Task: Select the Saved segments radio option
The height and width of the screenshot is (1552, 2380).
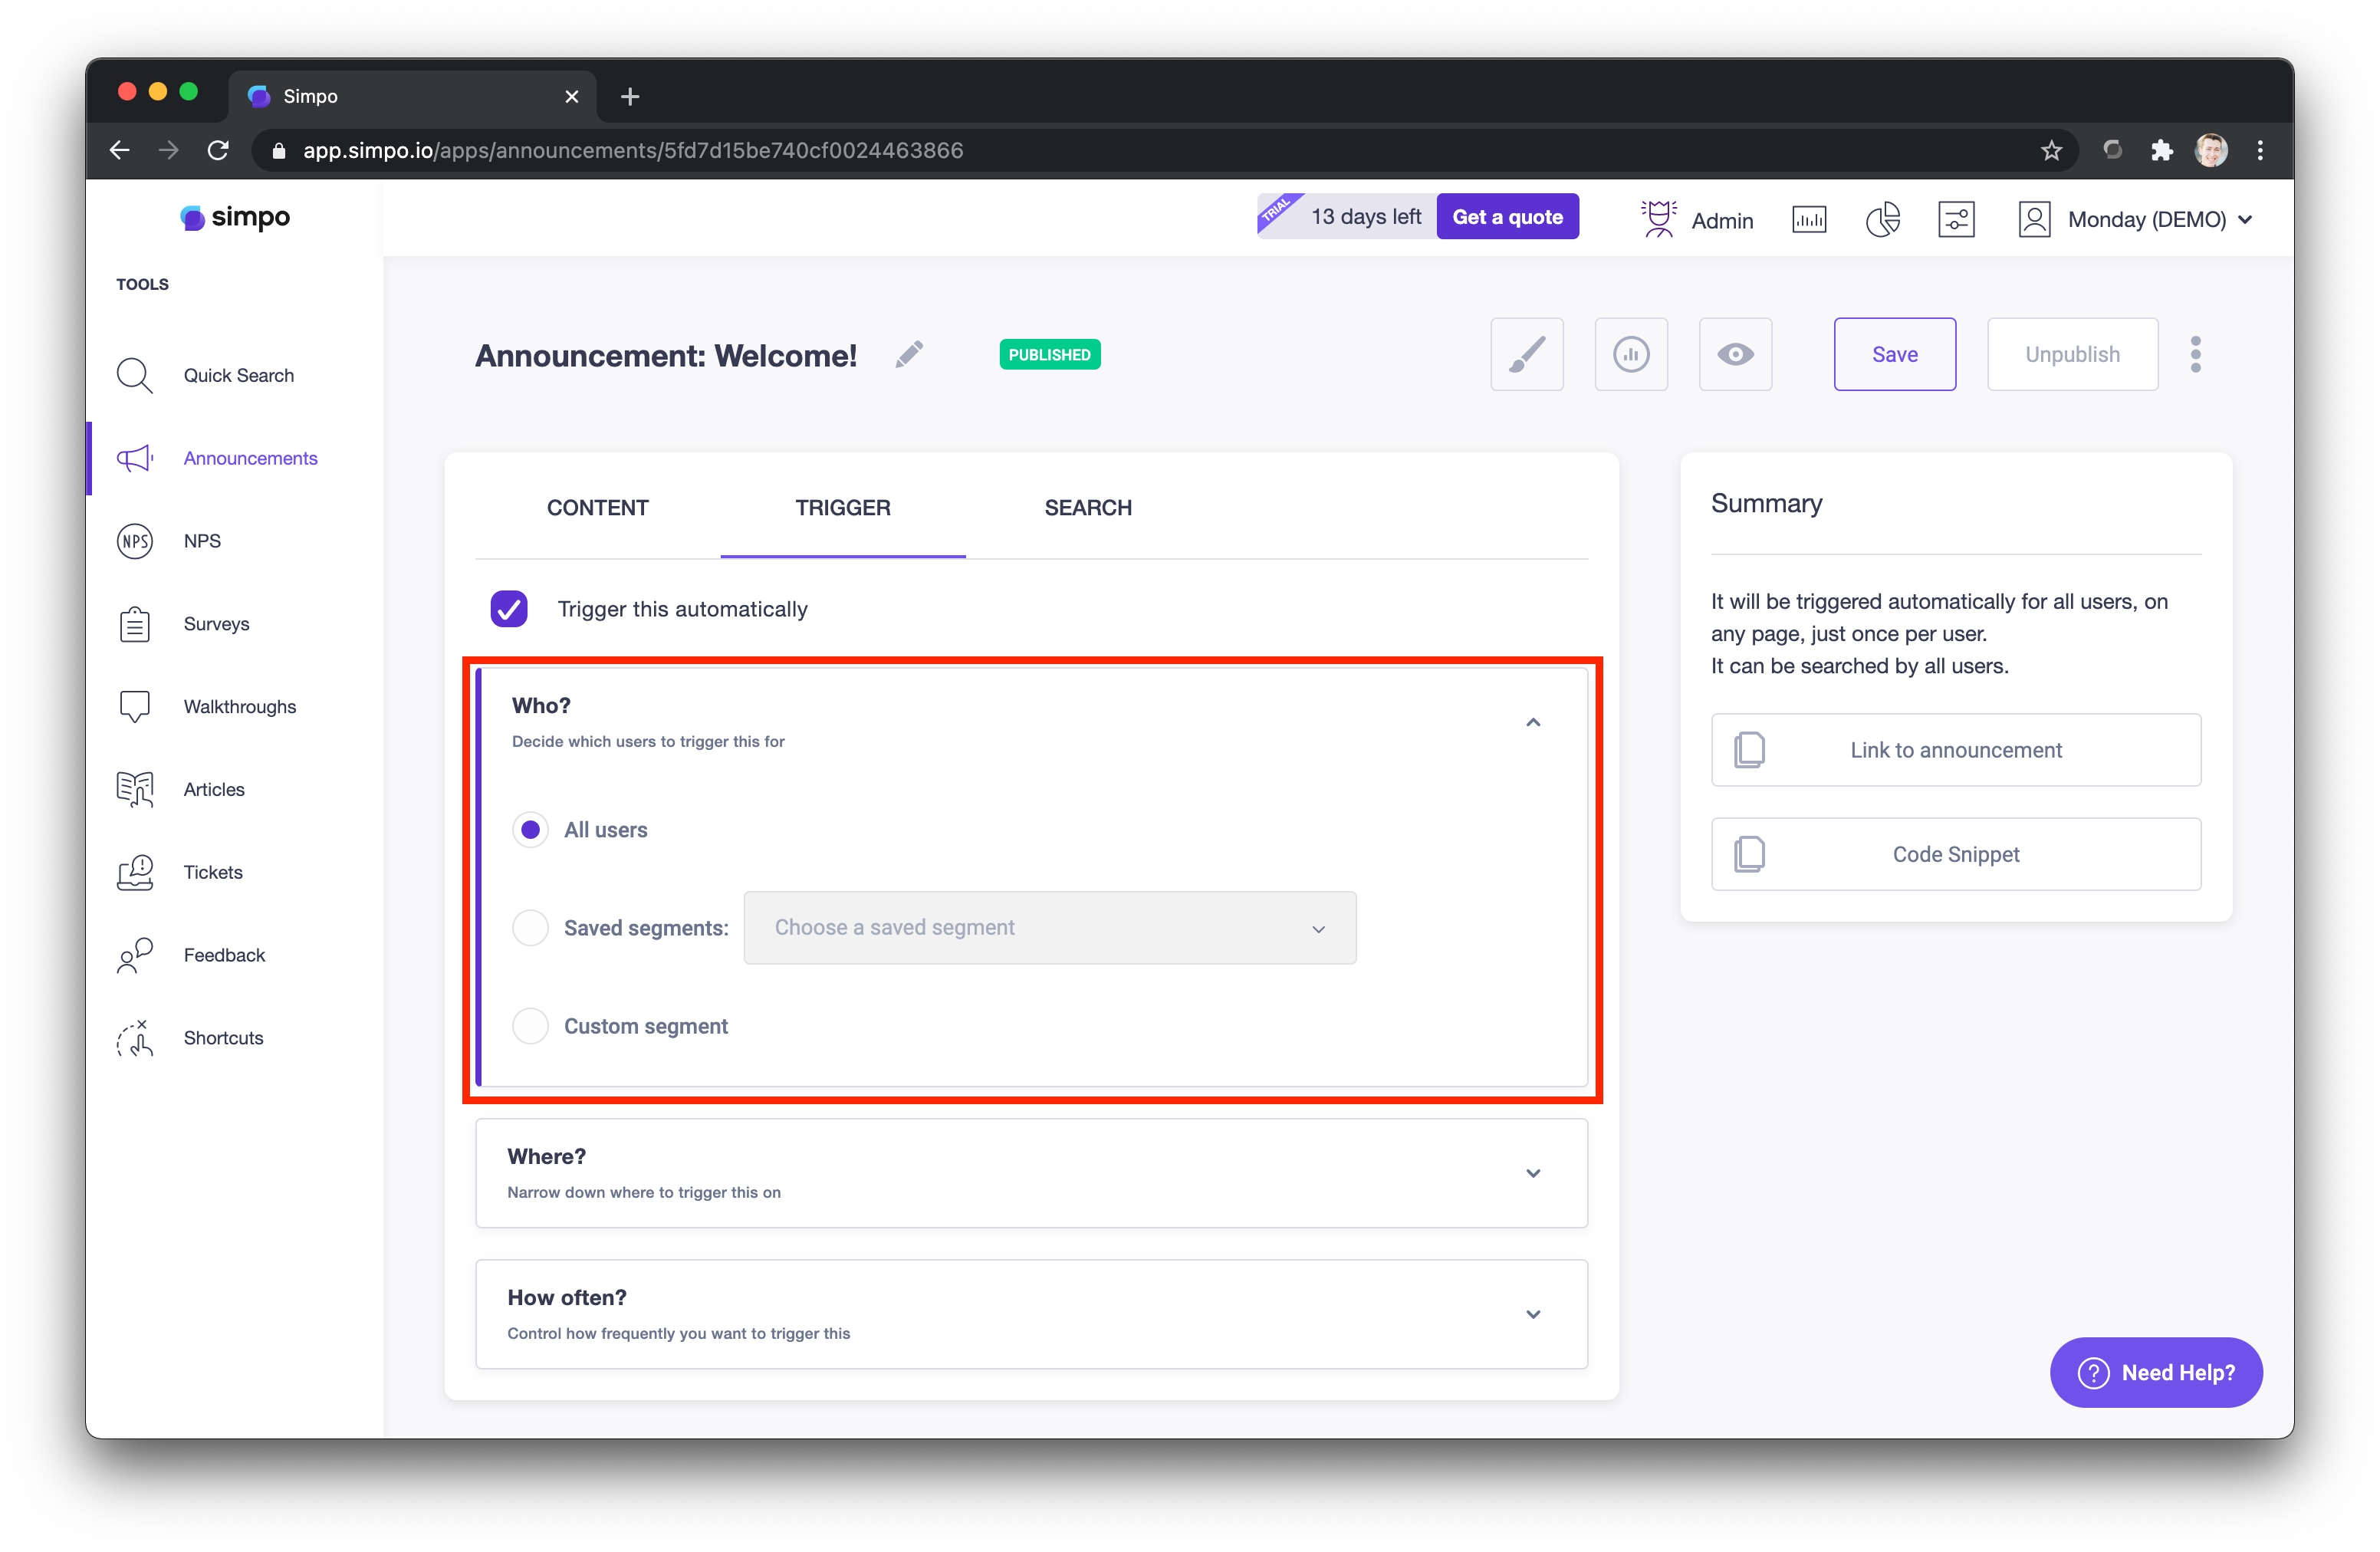Action: (x=530, y=928)
